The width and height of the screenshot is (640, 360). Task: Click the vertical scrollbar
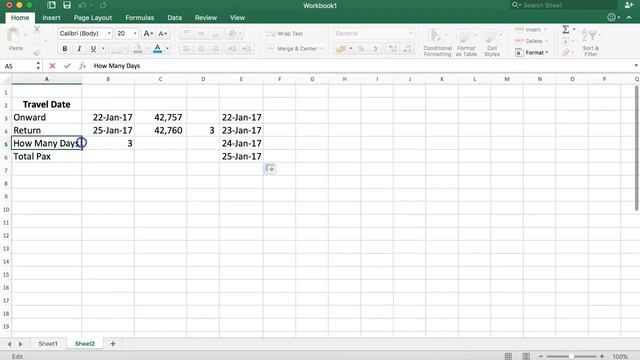coord(636,149)
